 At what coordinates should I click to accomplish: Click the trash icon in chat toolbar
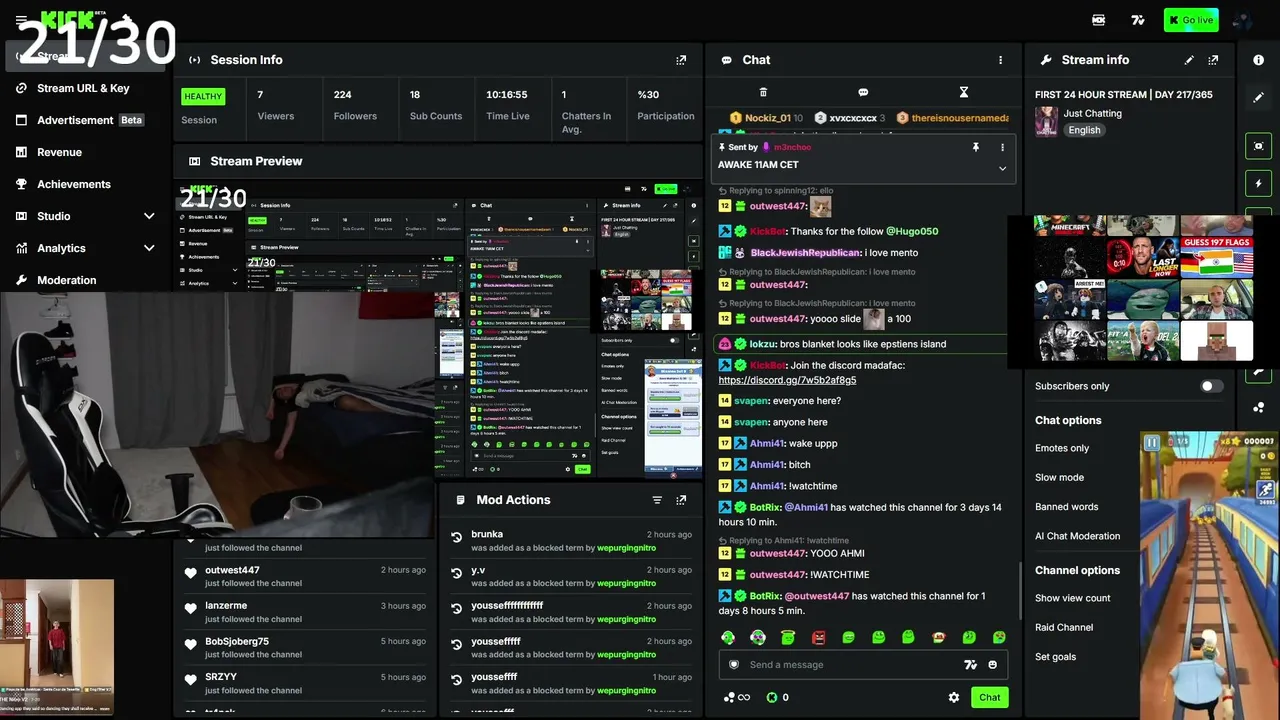[x=763, y=92]
